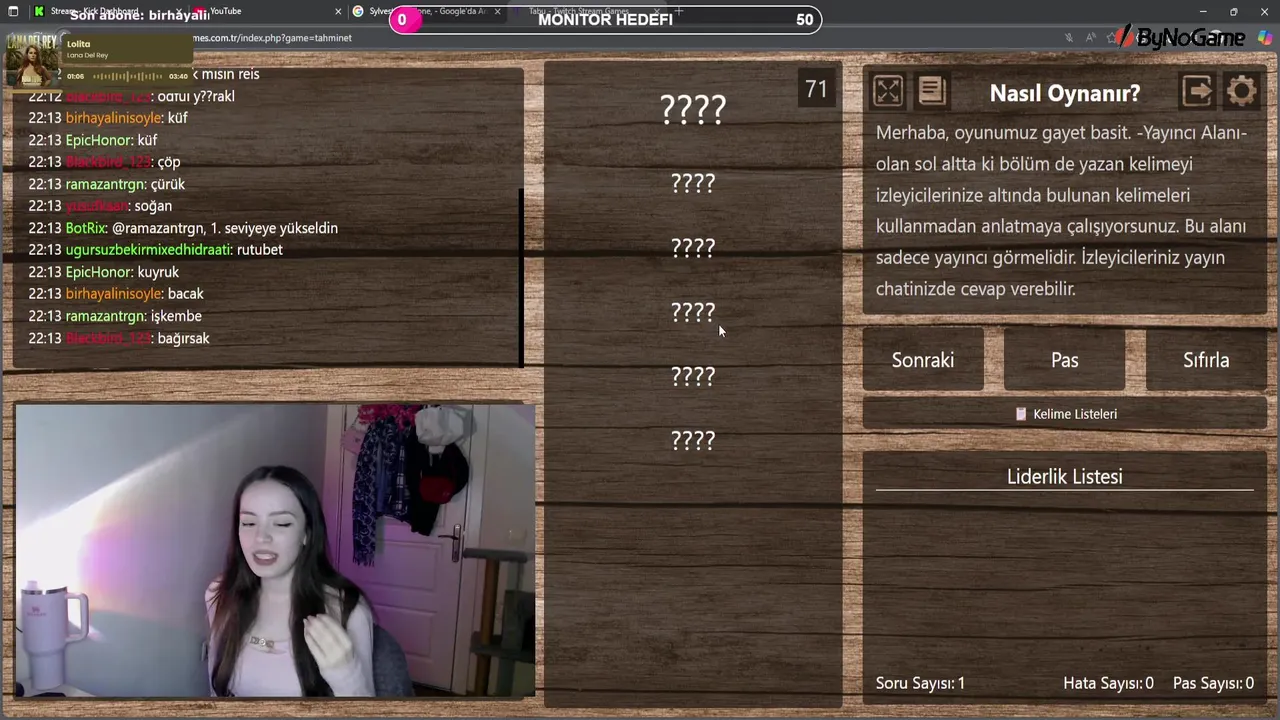The height and width of the screenshot is (720, 1280).
Task: Click the Monitor Hedefi goal bar
Action: 604,20
